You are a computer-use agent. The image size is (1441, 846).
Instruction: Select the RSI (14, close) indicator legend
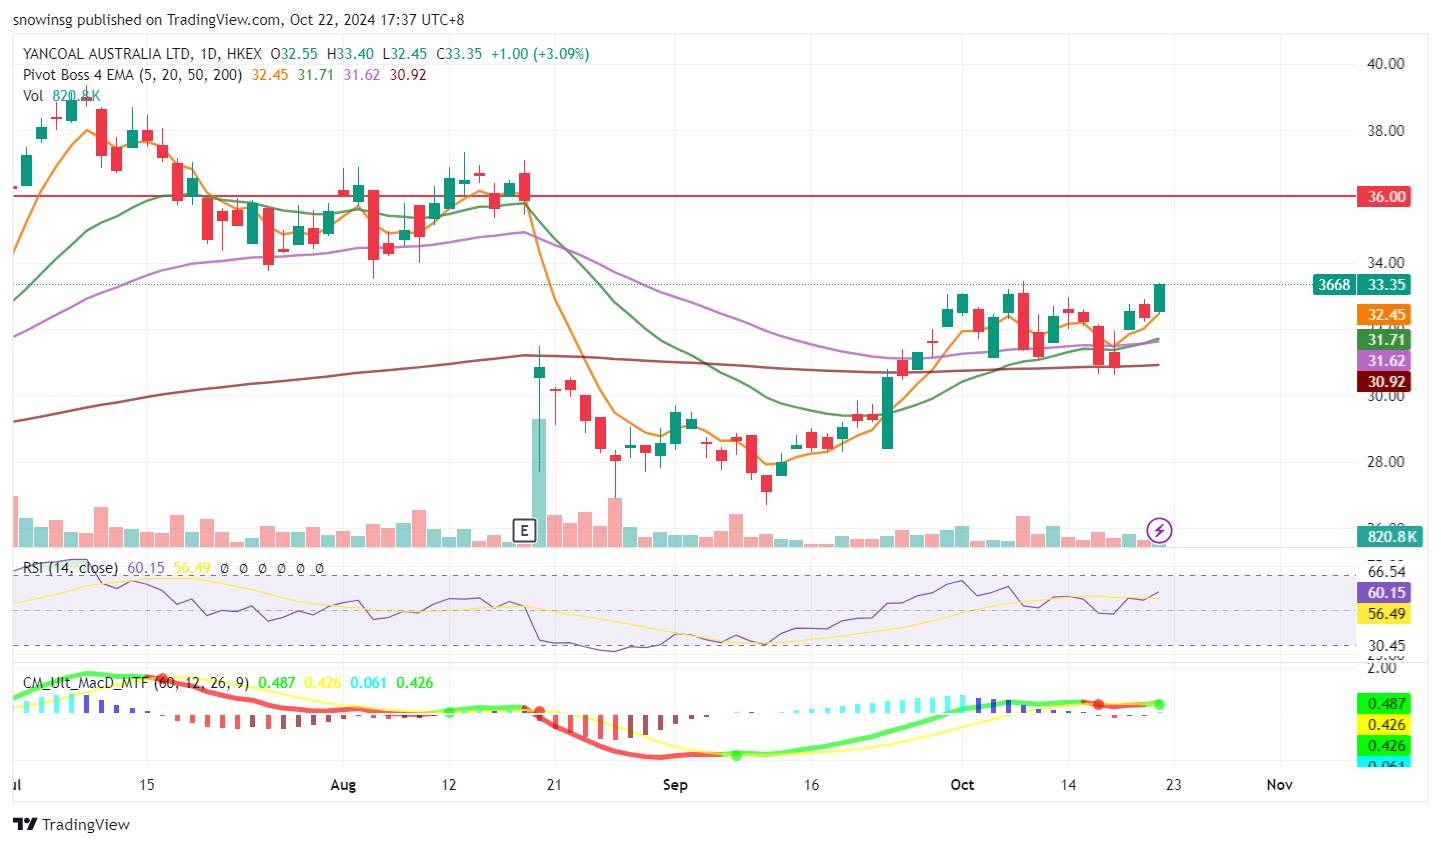pos(70,568)
